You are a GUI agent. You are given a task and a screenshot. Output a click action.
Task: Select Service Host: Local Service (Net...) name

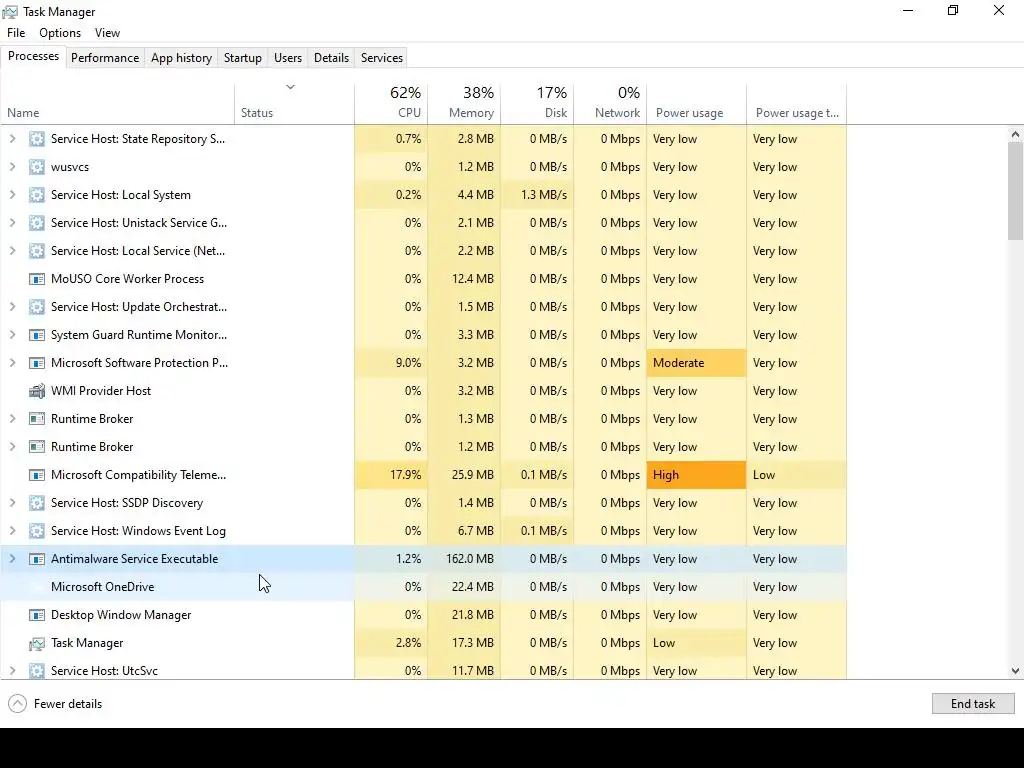coord(138,251)
